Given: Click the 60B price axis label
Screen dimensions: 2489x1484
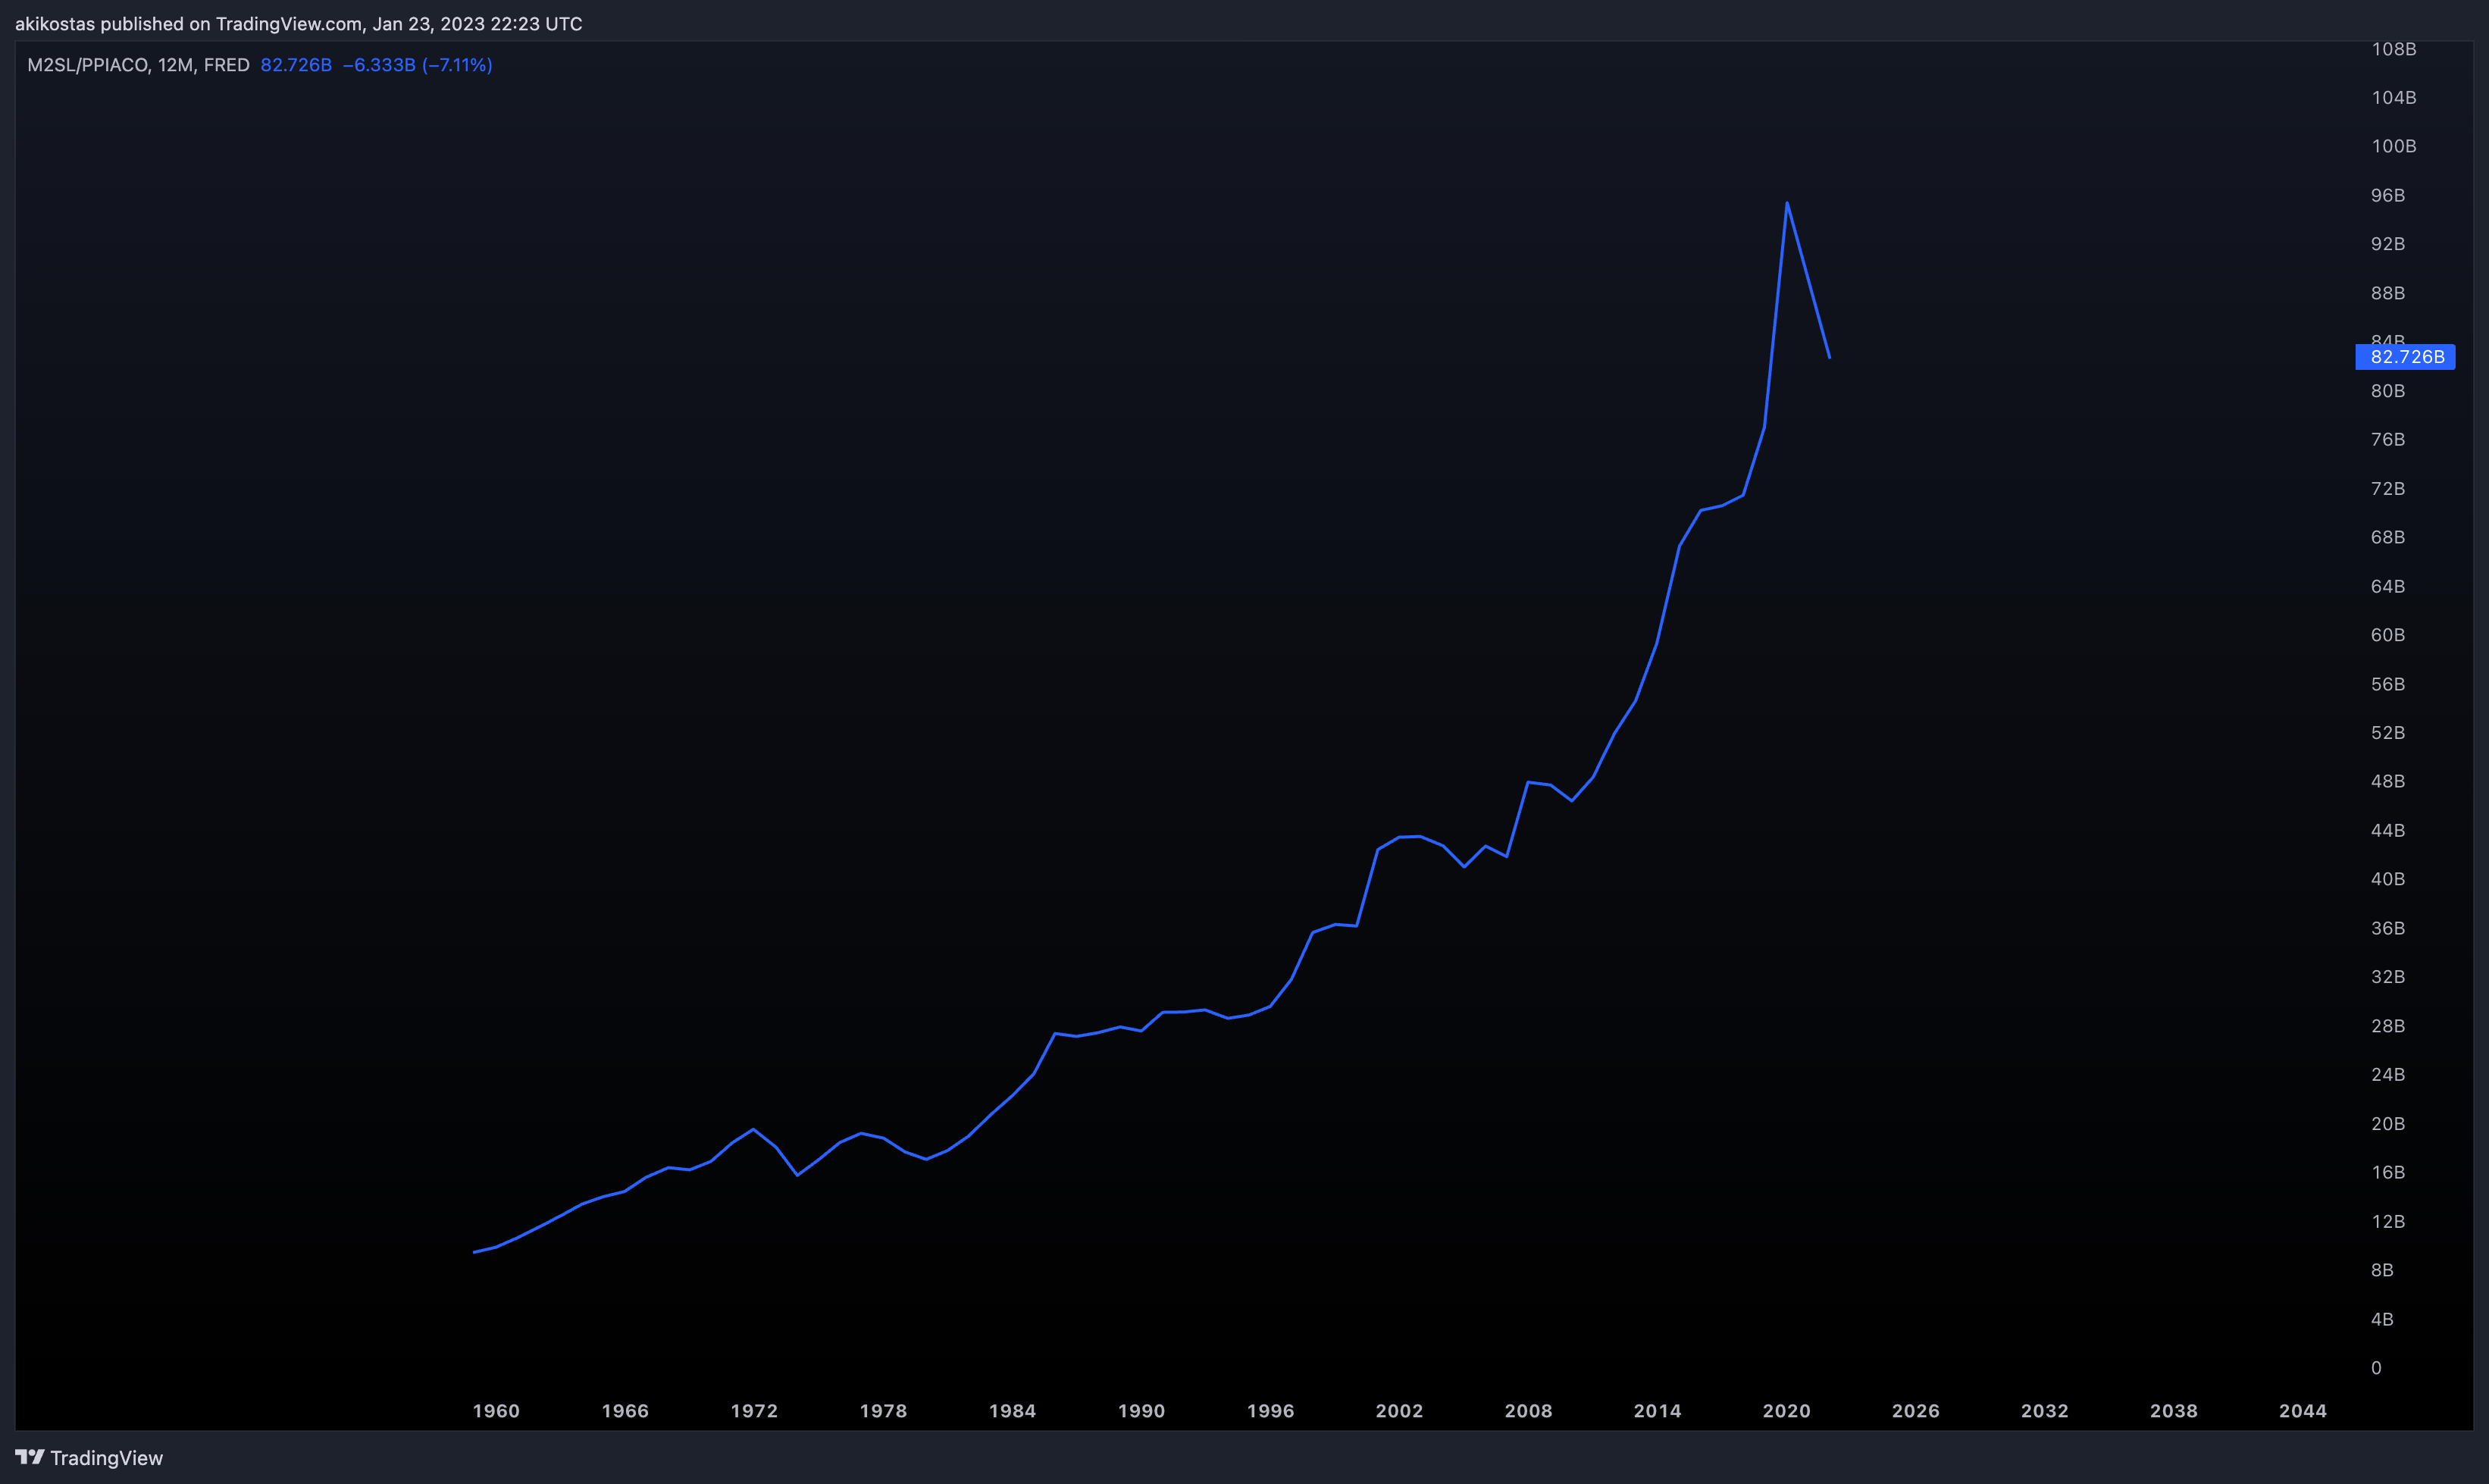Looking at the screenshot, I should [x=2387, y=635].
